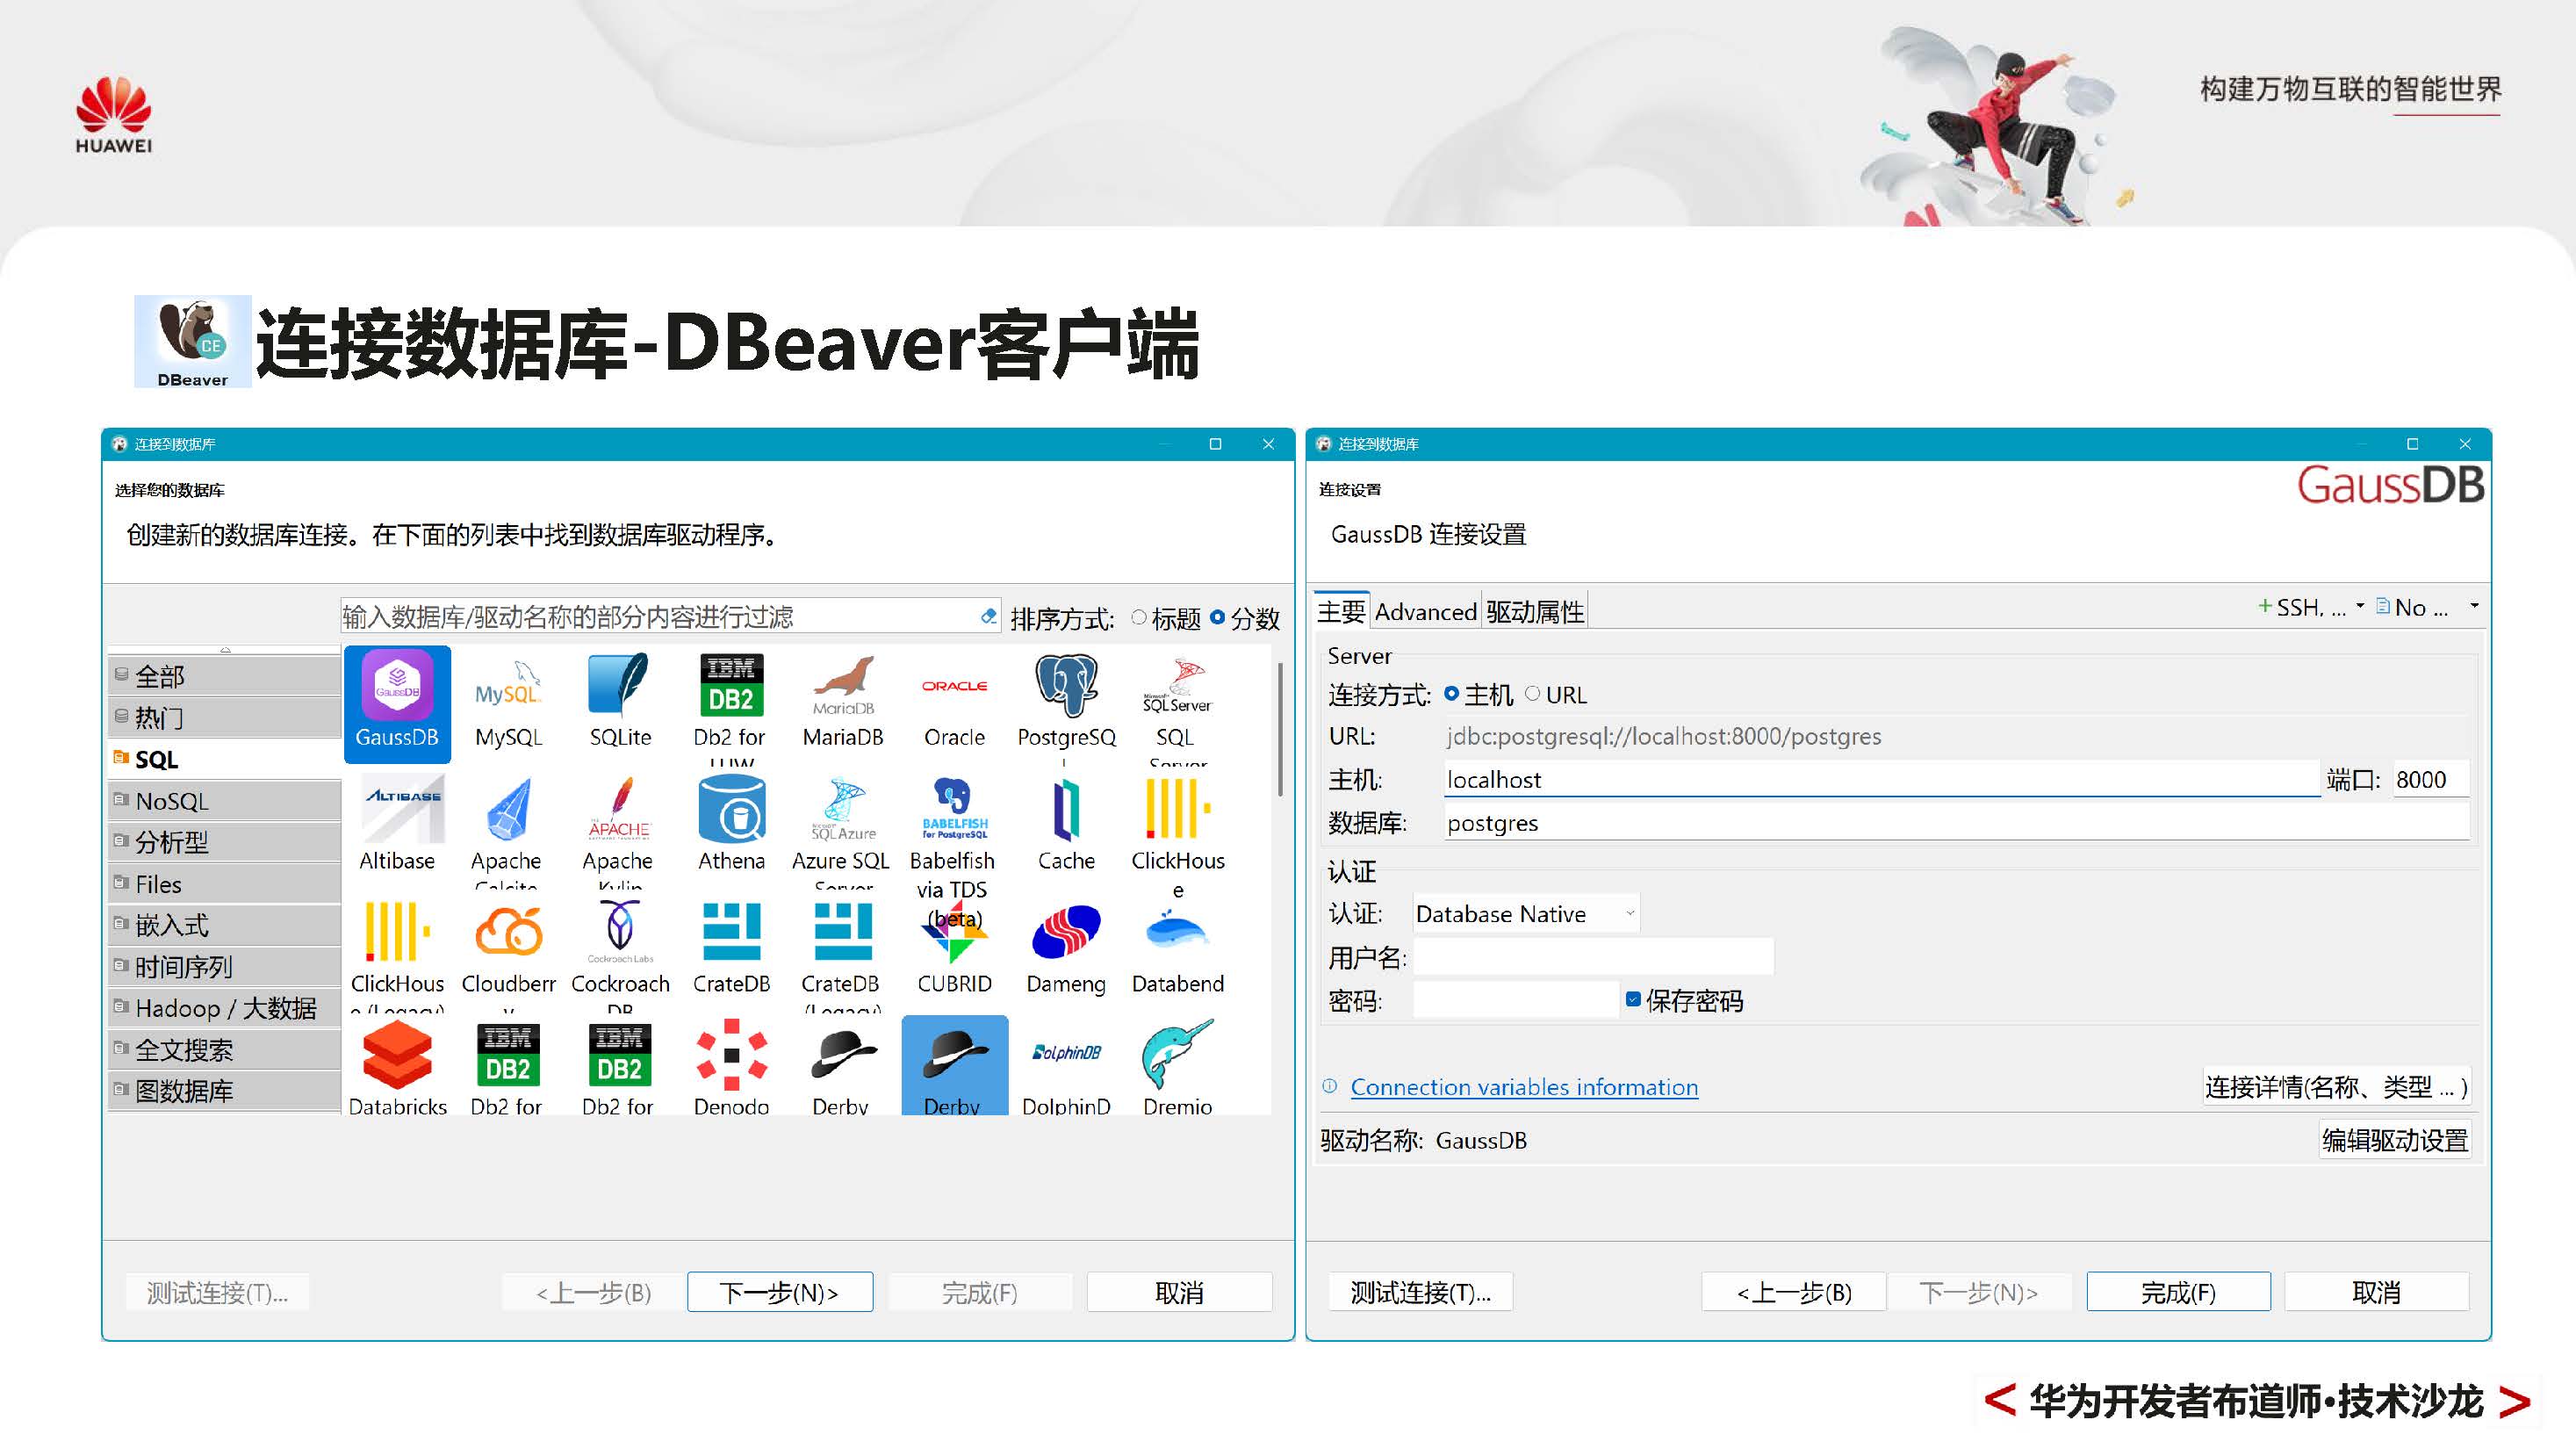The image size is (2576, 1456).
Task: Enable the 保存密码 checkbox
Action: tap(1632, 999)
